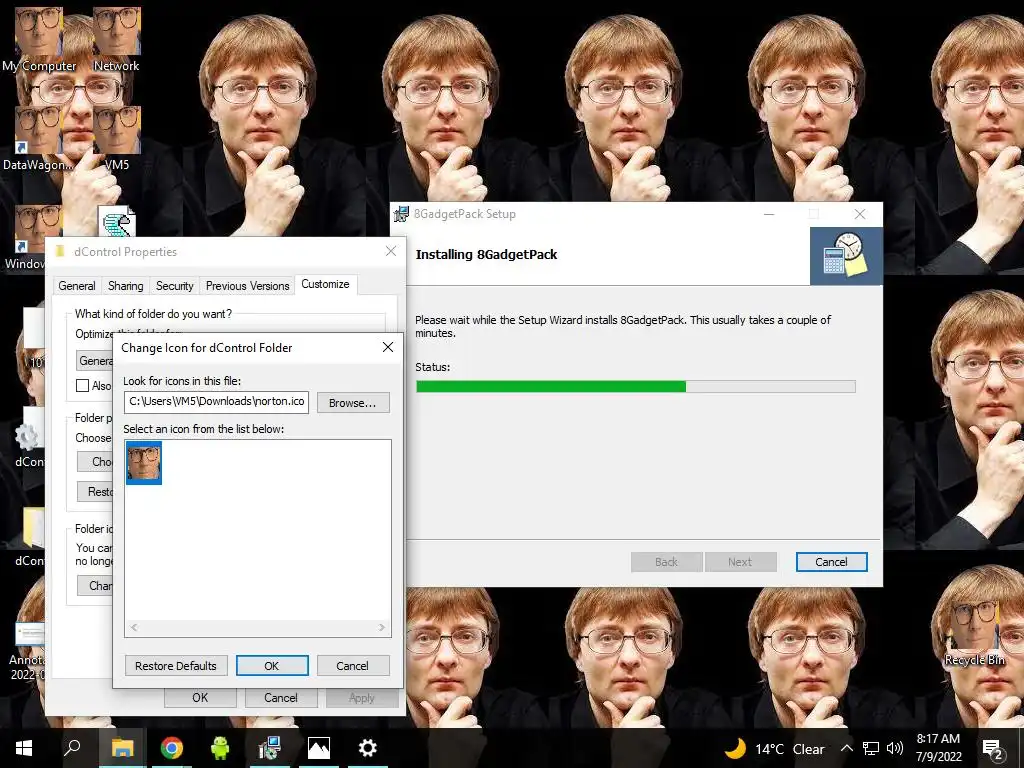Cancel the 8GadgetPack installation
The image size is (1024, 768).
coord(831,562)
